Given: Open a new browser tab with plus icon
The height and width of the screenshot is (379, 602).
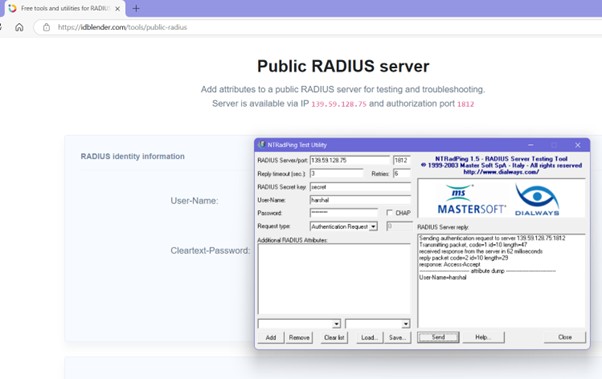Looking at the screenshot, I should click(136, 8).
